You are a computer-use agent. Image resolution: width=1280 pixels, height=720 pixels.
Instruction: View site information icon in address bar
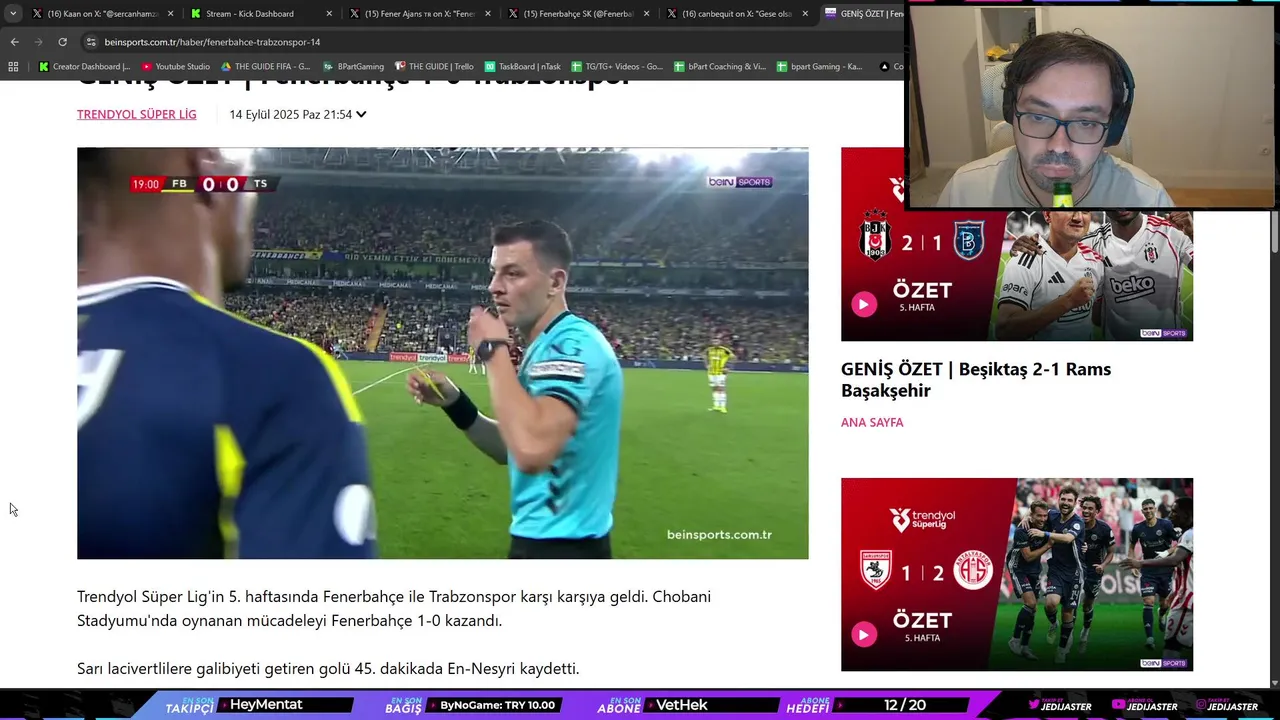click(x=91, y=42)
